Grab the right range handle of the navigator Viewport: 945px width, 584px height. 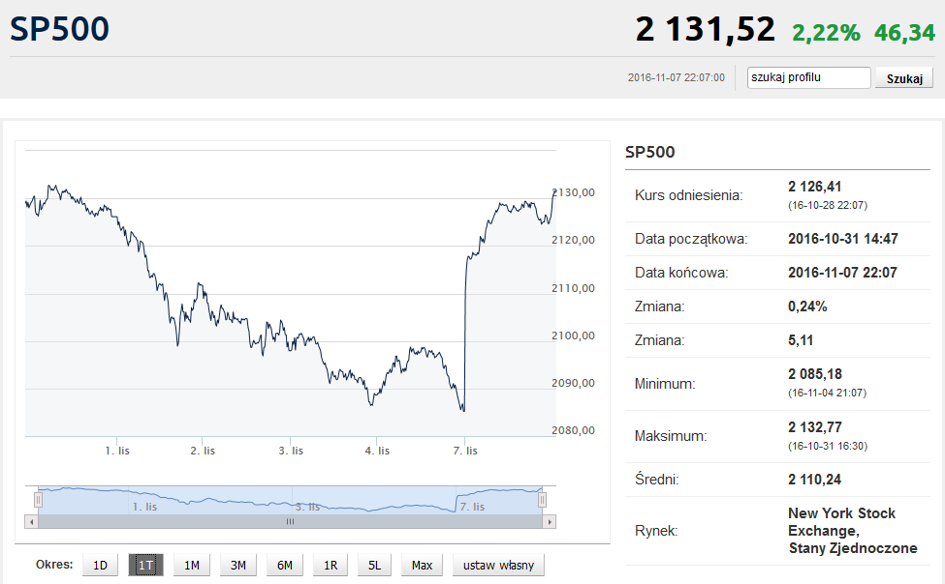[542, 500]
